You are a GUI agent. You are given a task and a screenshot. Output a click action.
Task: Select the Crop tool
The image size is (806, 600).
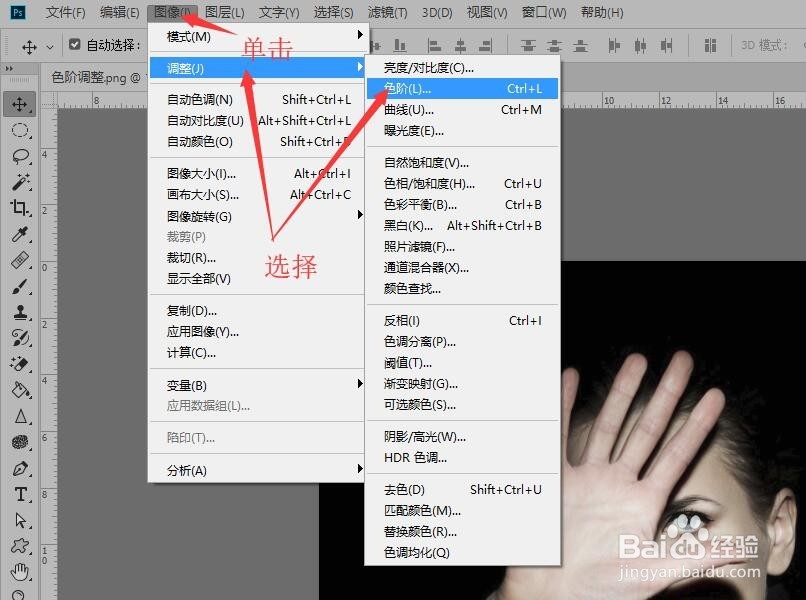[20, 208]
